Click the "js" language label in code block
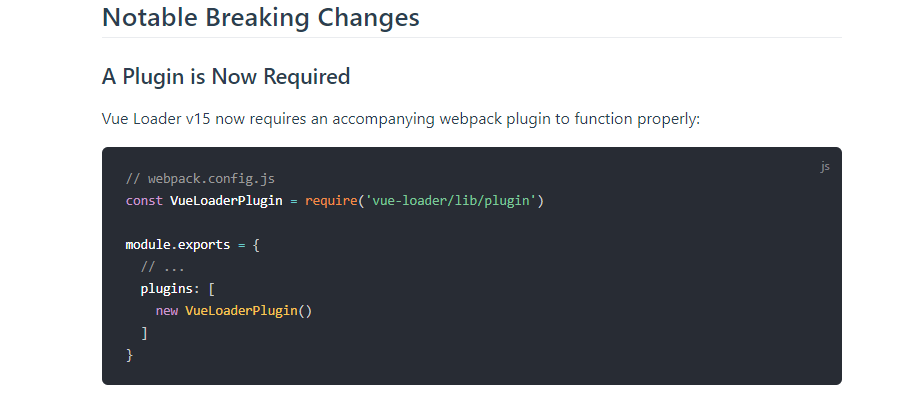916x410 pixels. pos(825,167)
